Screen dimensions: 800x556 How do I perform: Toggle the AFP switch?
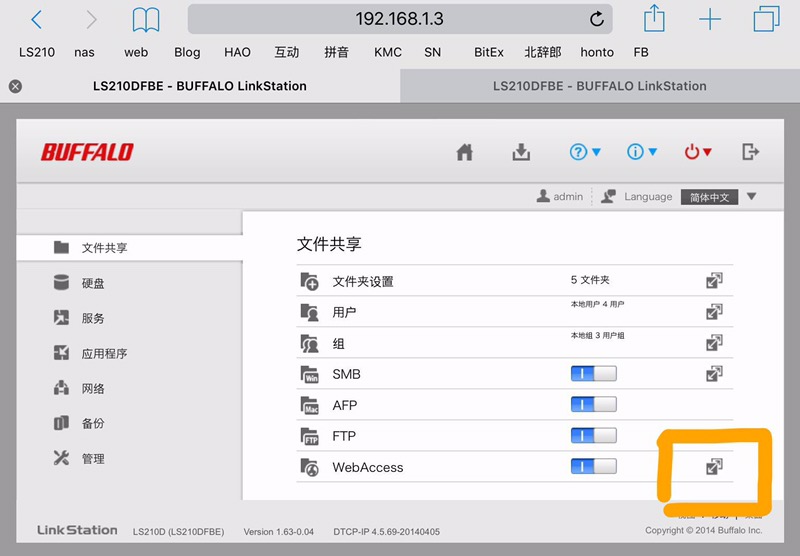(593, 405)
